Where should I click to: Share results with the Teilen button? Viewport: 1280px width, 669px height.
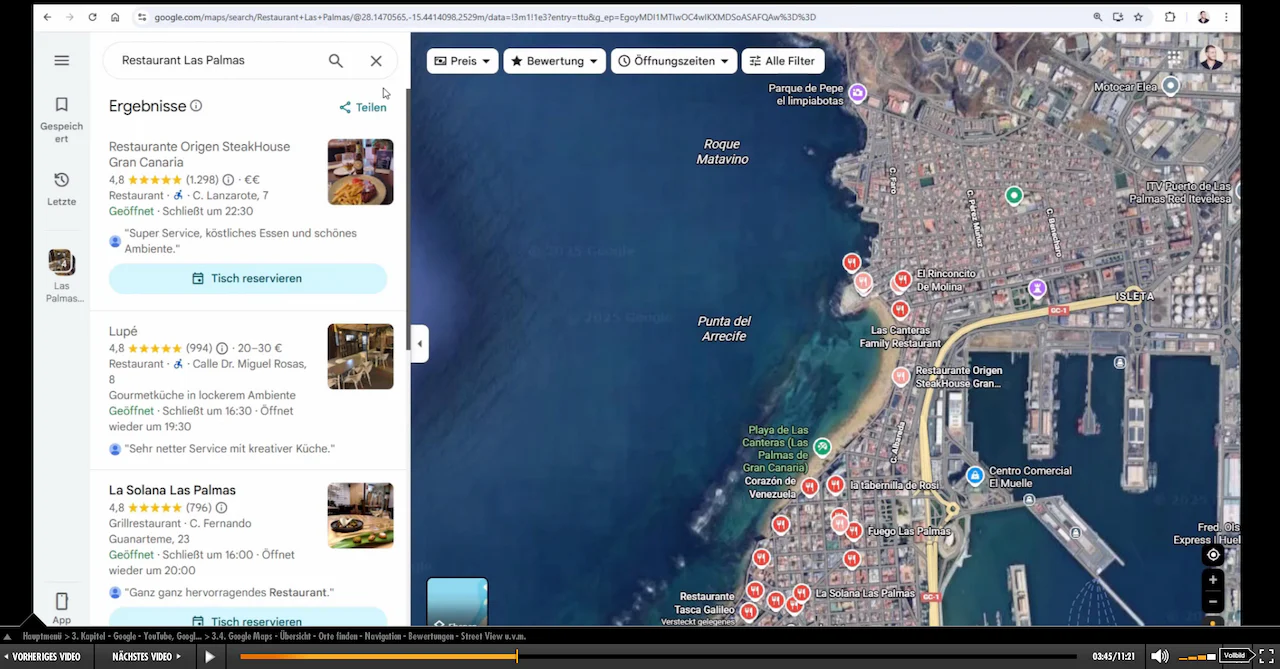click(x=362, y=107)
